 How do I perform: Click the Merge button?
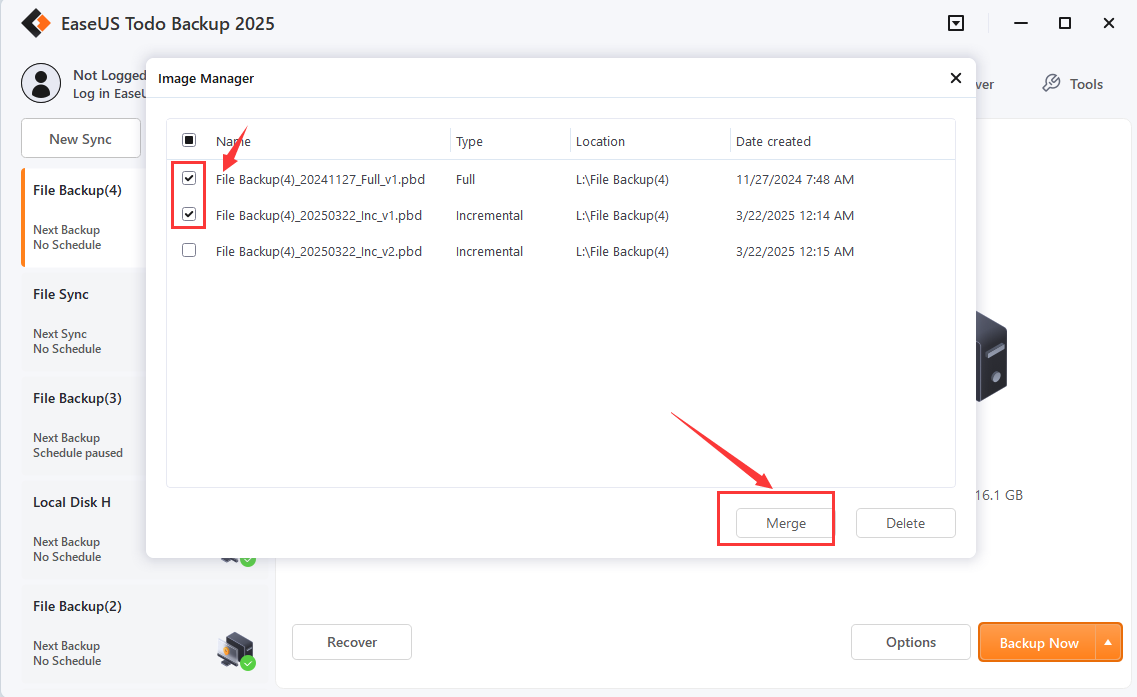point(785,523)
